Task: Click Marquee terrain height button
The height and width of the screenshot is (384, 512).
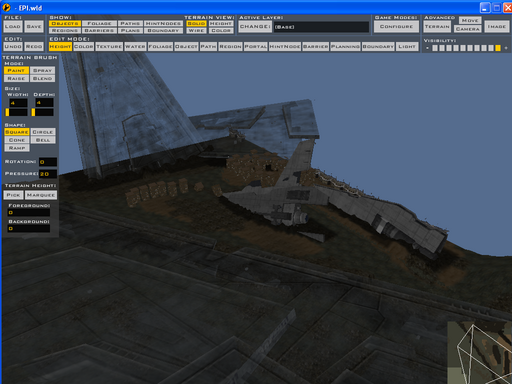Action: point(41,195)
